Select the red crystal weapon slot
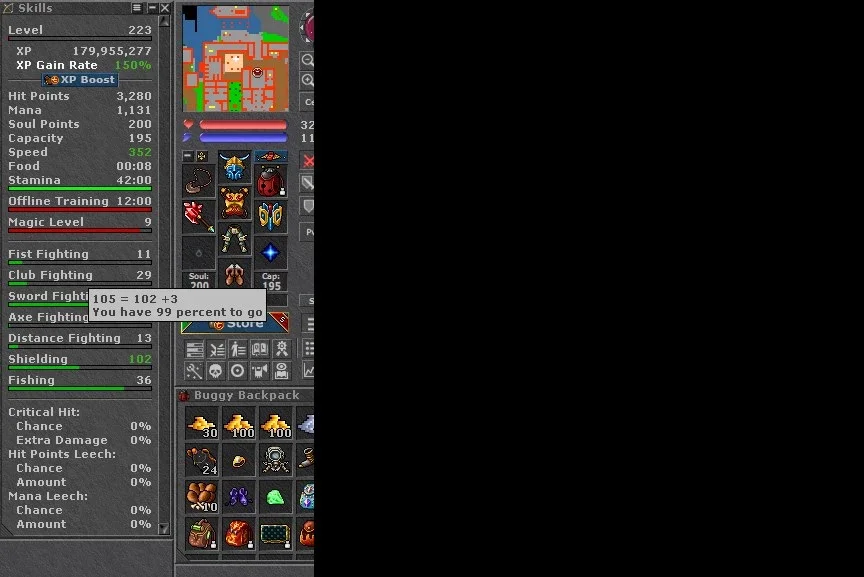Viewport: 864px width, 577px height. pyautogui.click(x=199, y=217)
